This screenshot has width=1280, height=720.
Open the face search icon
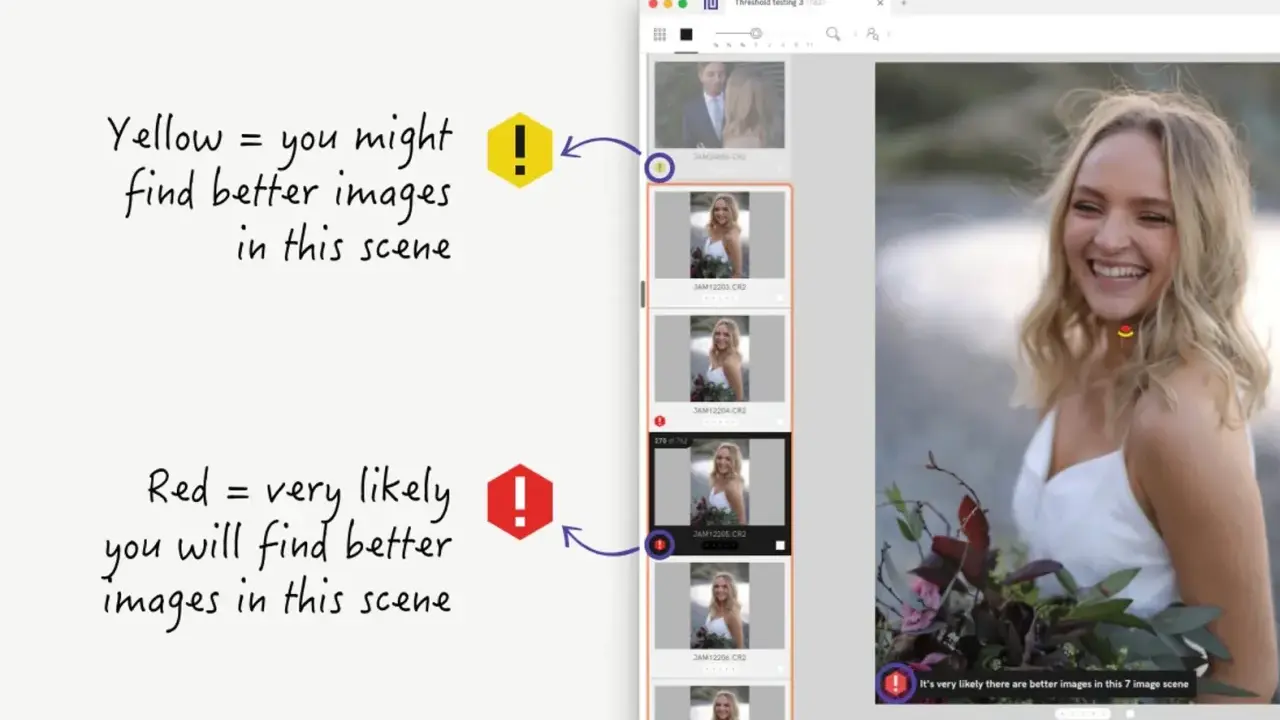click(x=873, y=34)
